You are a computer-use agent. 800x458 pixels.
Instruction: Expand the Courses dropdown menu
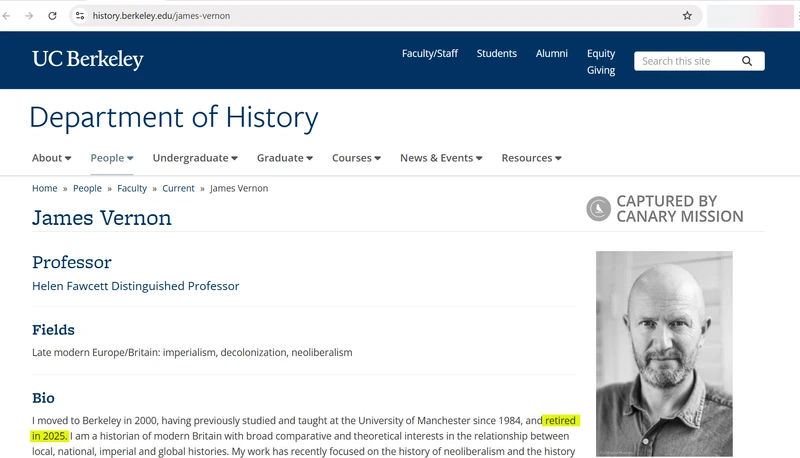(356, 158)
